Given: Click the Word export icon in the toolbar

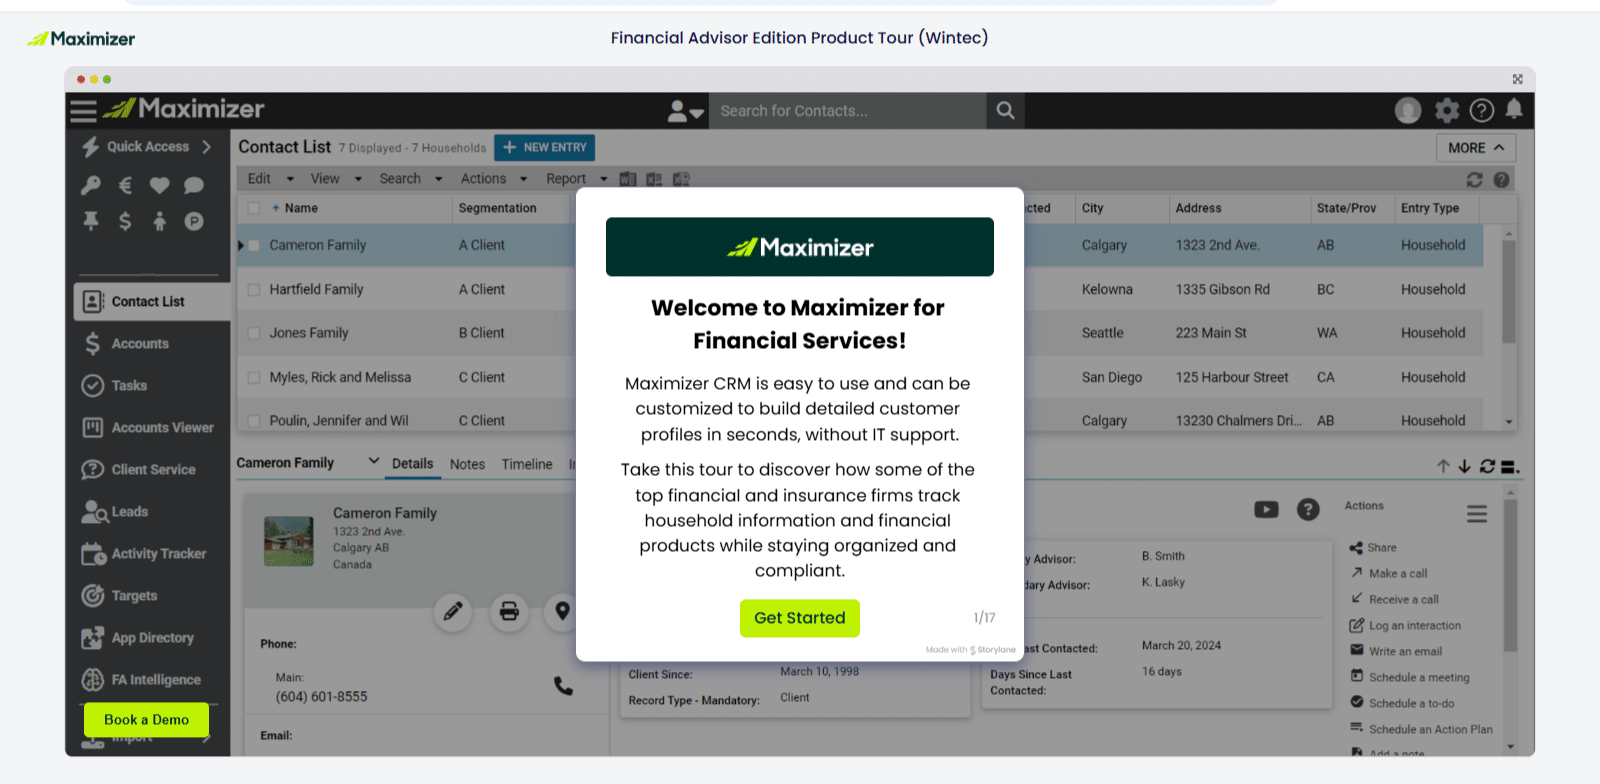Looking at the screenshot, I should click(x=628, y=179).
